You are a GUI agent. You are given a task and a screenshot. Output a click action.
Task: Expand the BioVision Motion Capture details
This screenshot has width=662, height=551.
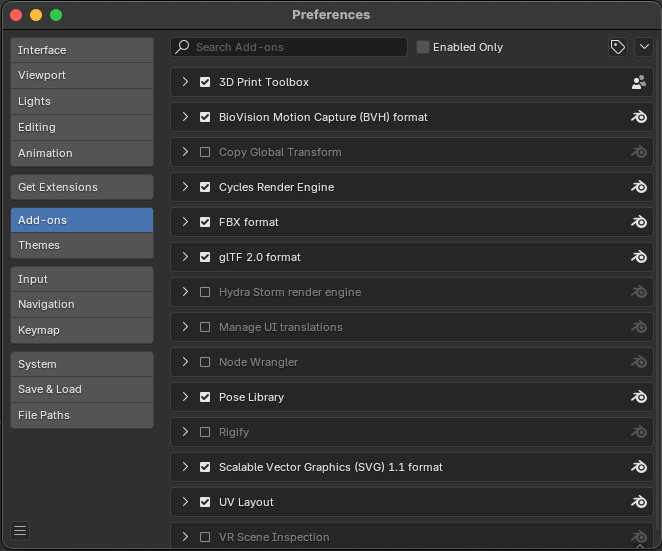click(x=185, y=117)
